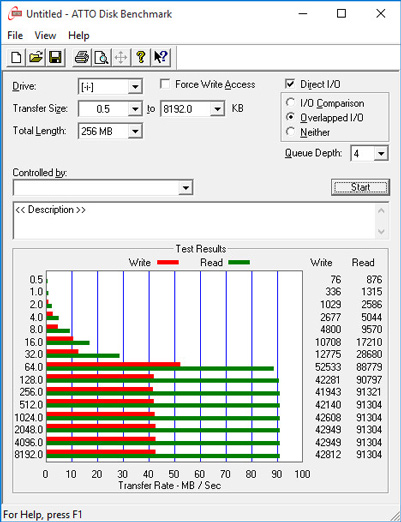Click the Description scrollbar down arrow
Image resolution: width=401 pixels, height=522 pixels.
381,231
